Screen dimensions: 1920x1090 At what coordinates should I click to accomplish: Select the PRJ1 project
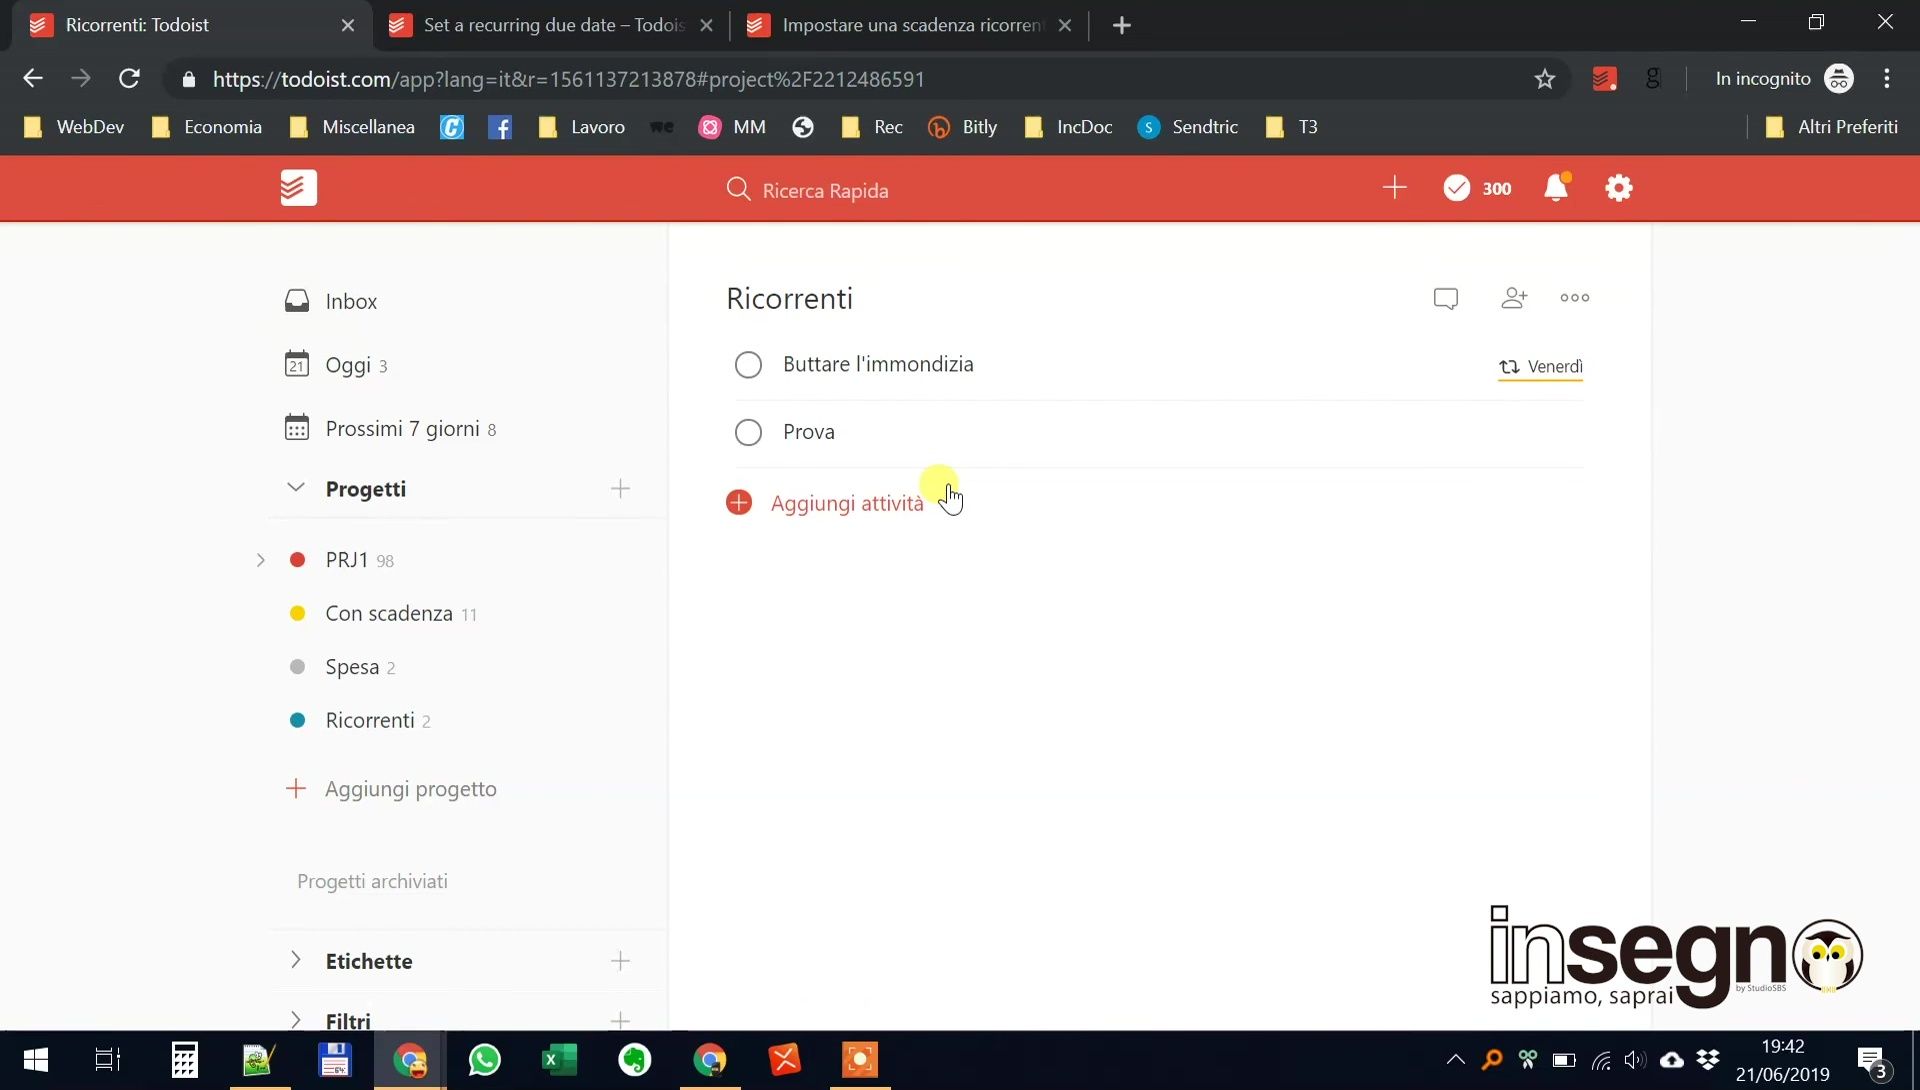pos(347,560)
